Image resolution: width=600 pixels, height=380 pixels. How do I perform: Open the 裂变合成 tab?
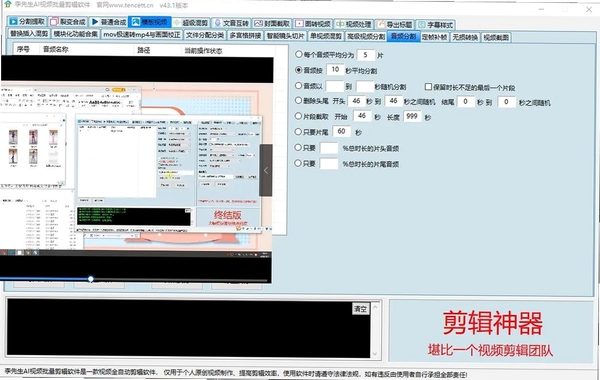(x=68, y=21)
